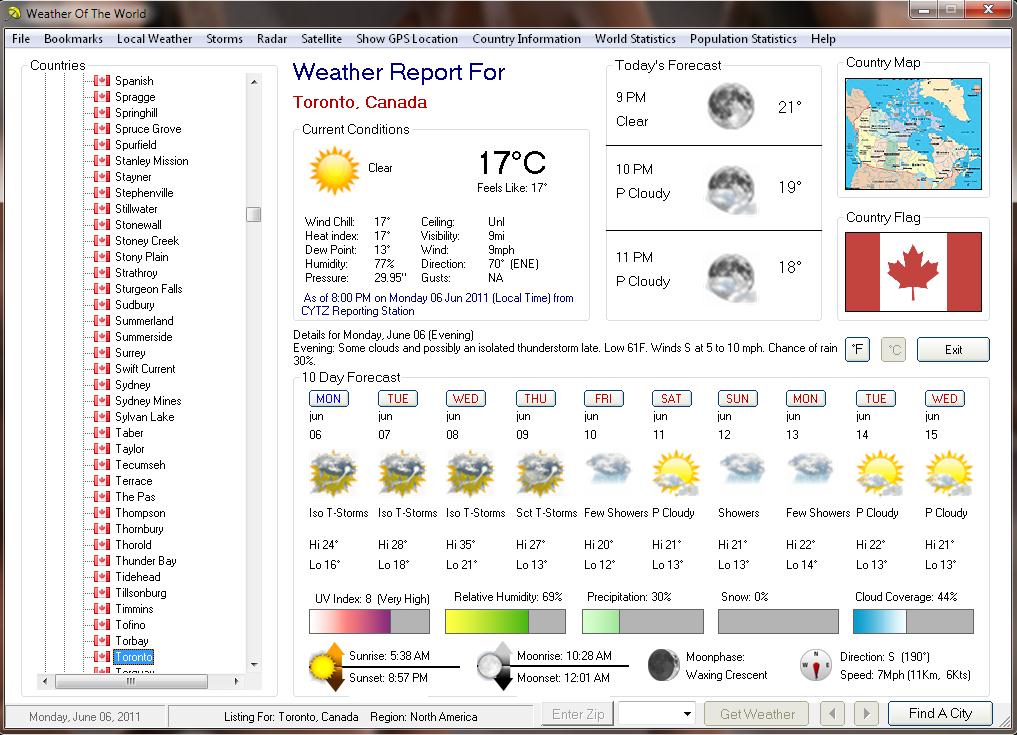Click the 9 PM clear moon icon
The height and width of the screenshot is (735, 1017).
(x=730, y=106)
